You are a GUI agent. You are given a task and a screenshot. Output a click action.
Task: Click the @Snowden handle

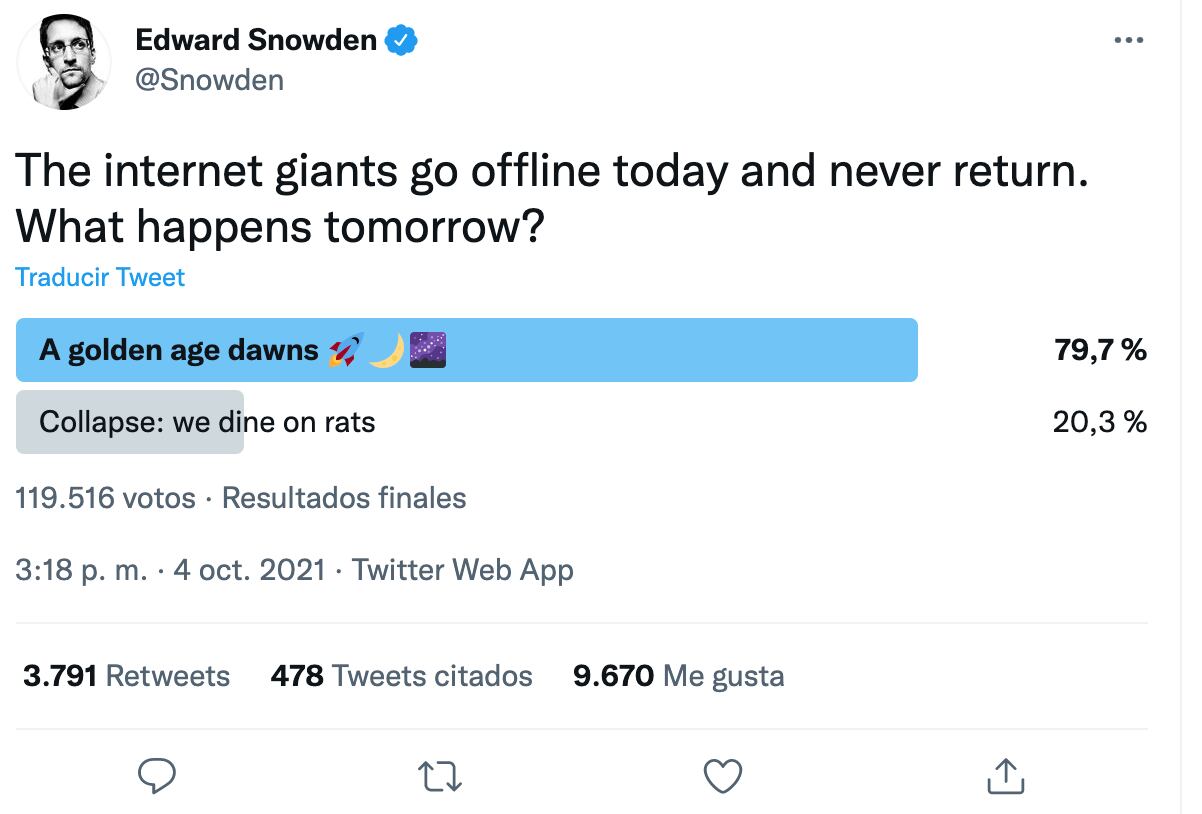(209, 80)
